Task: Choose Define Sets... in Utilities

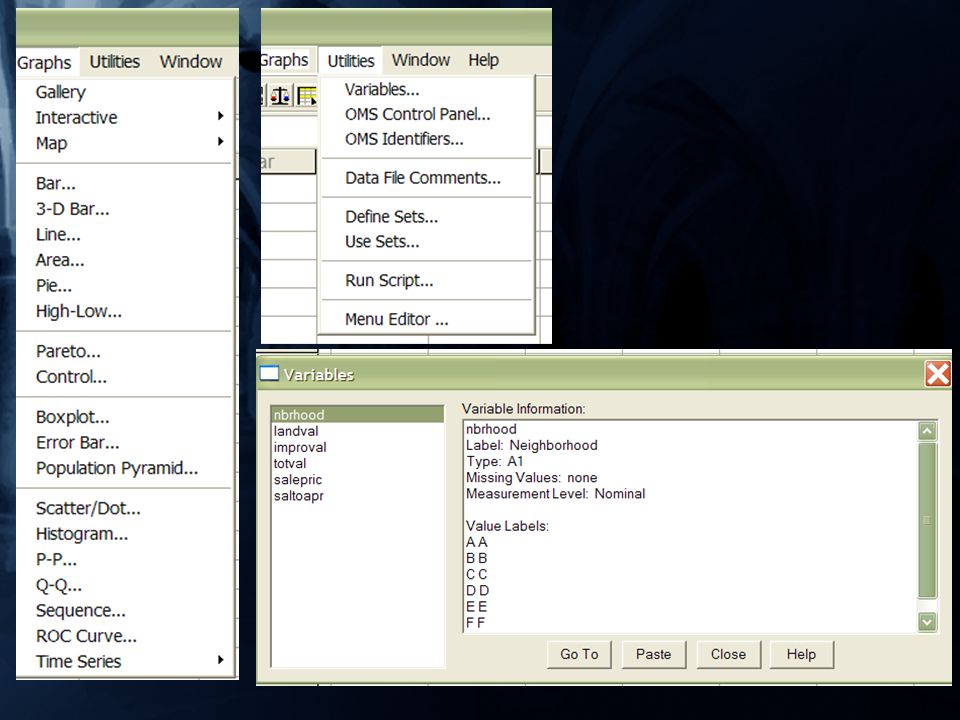Action: pos(391,217)
